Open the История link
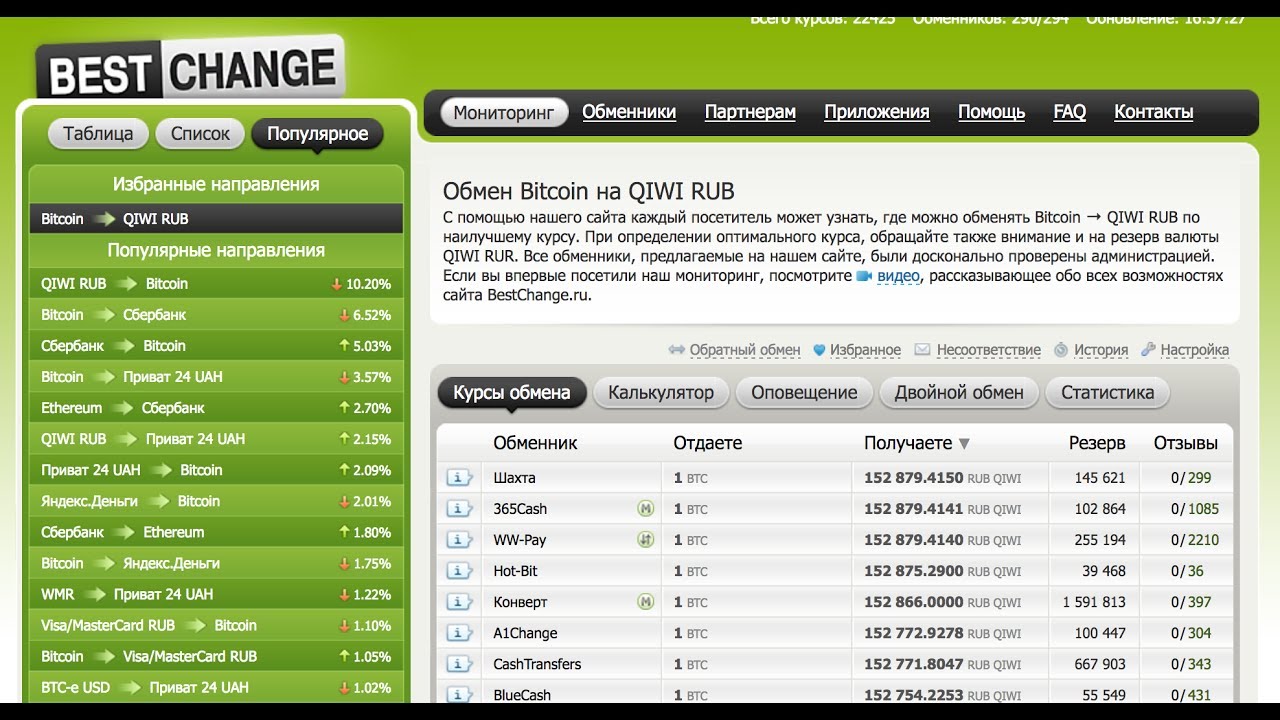1280x720 pixels. (x=1101, y=350)
